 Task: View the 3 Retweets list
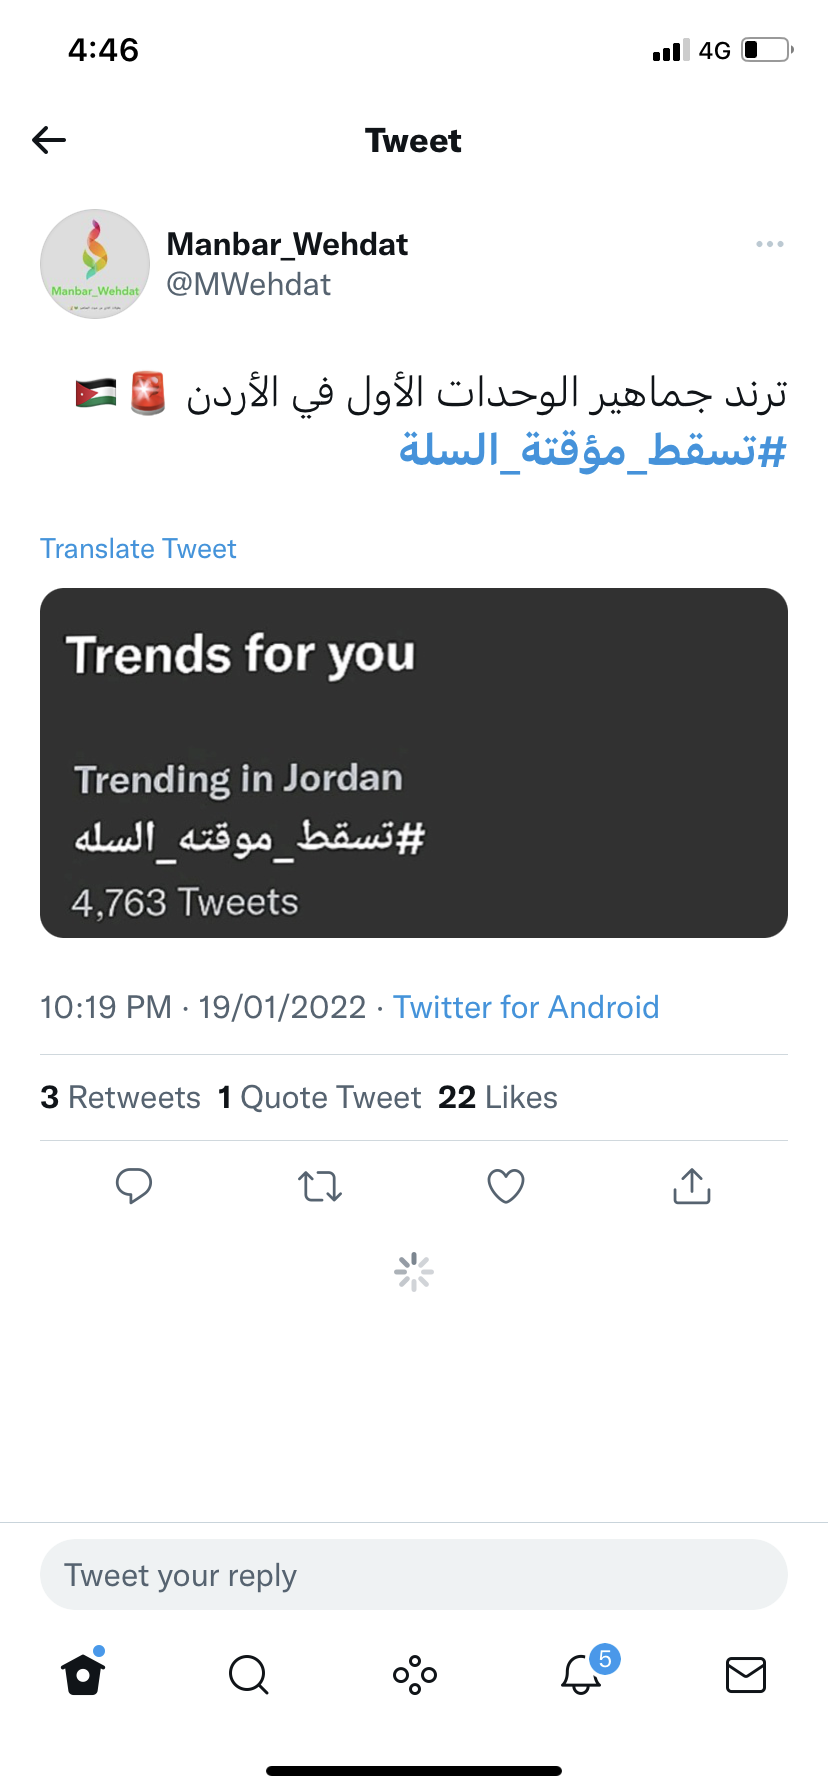(121, 1098)
